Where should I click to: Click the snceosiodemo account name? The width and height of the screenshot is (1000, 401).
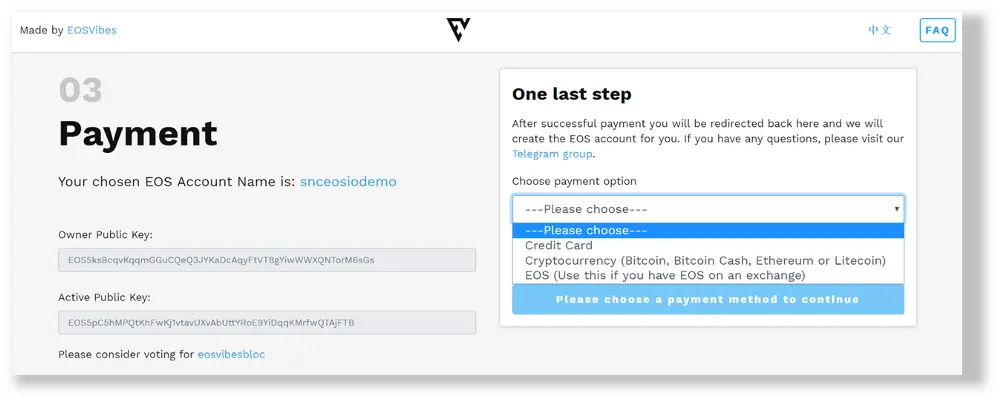348,182
